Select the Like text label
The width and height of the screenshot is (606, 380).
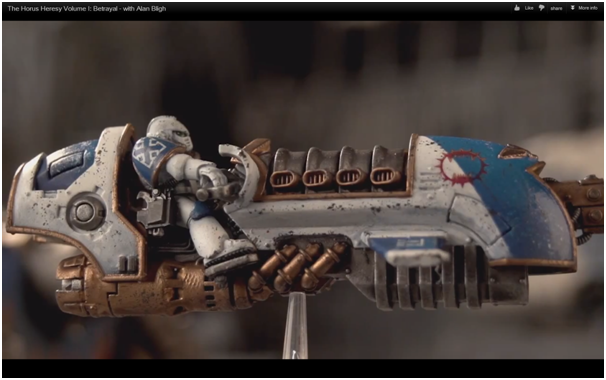coord(529,8)
